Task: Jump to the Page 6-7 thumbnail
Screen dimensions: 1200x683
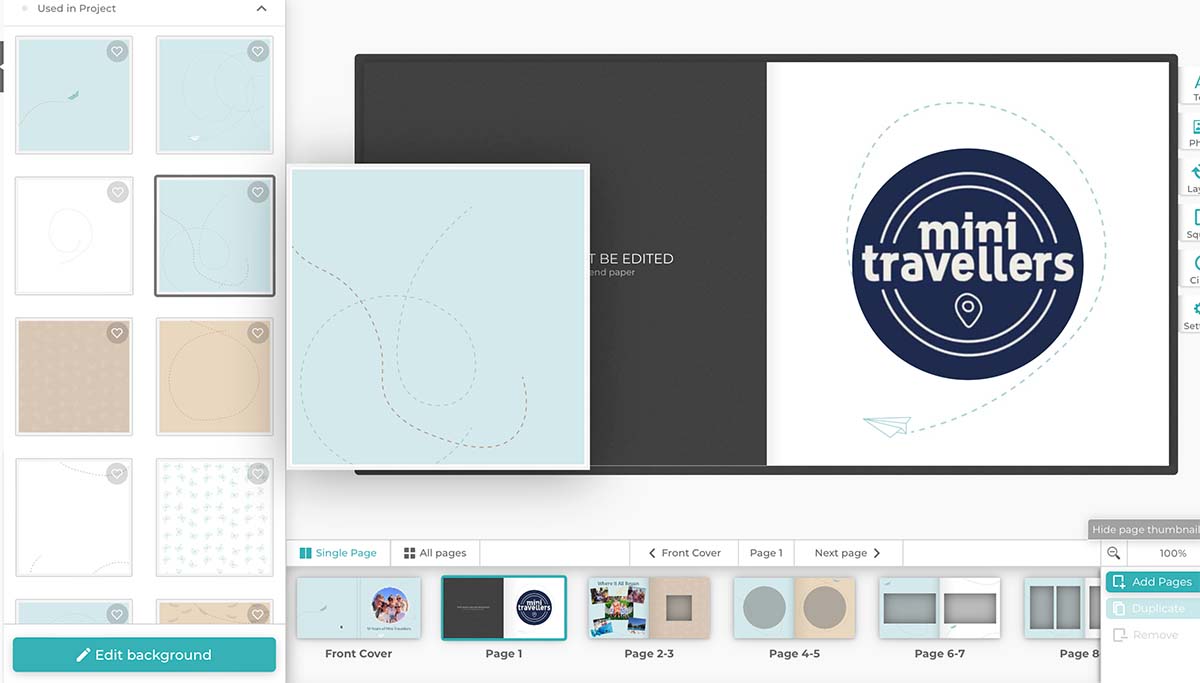Action: coord(939,607)
